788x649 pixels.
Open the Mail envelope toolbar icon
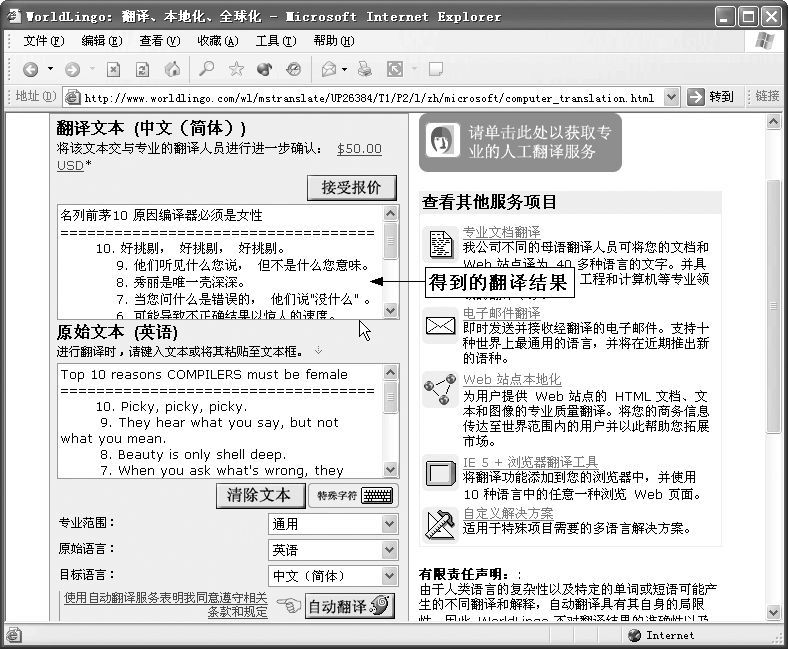(x=328, y=69)
